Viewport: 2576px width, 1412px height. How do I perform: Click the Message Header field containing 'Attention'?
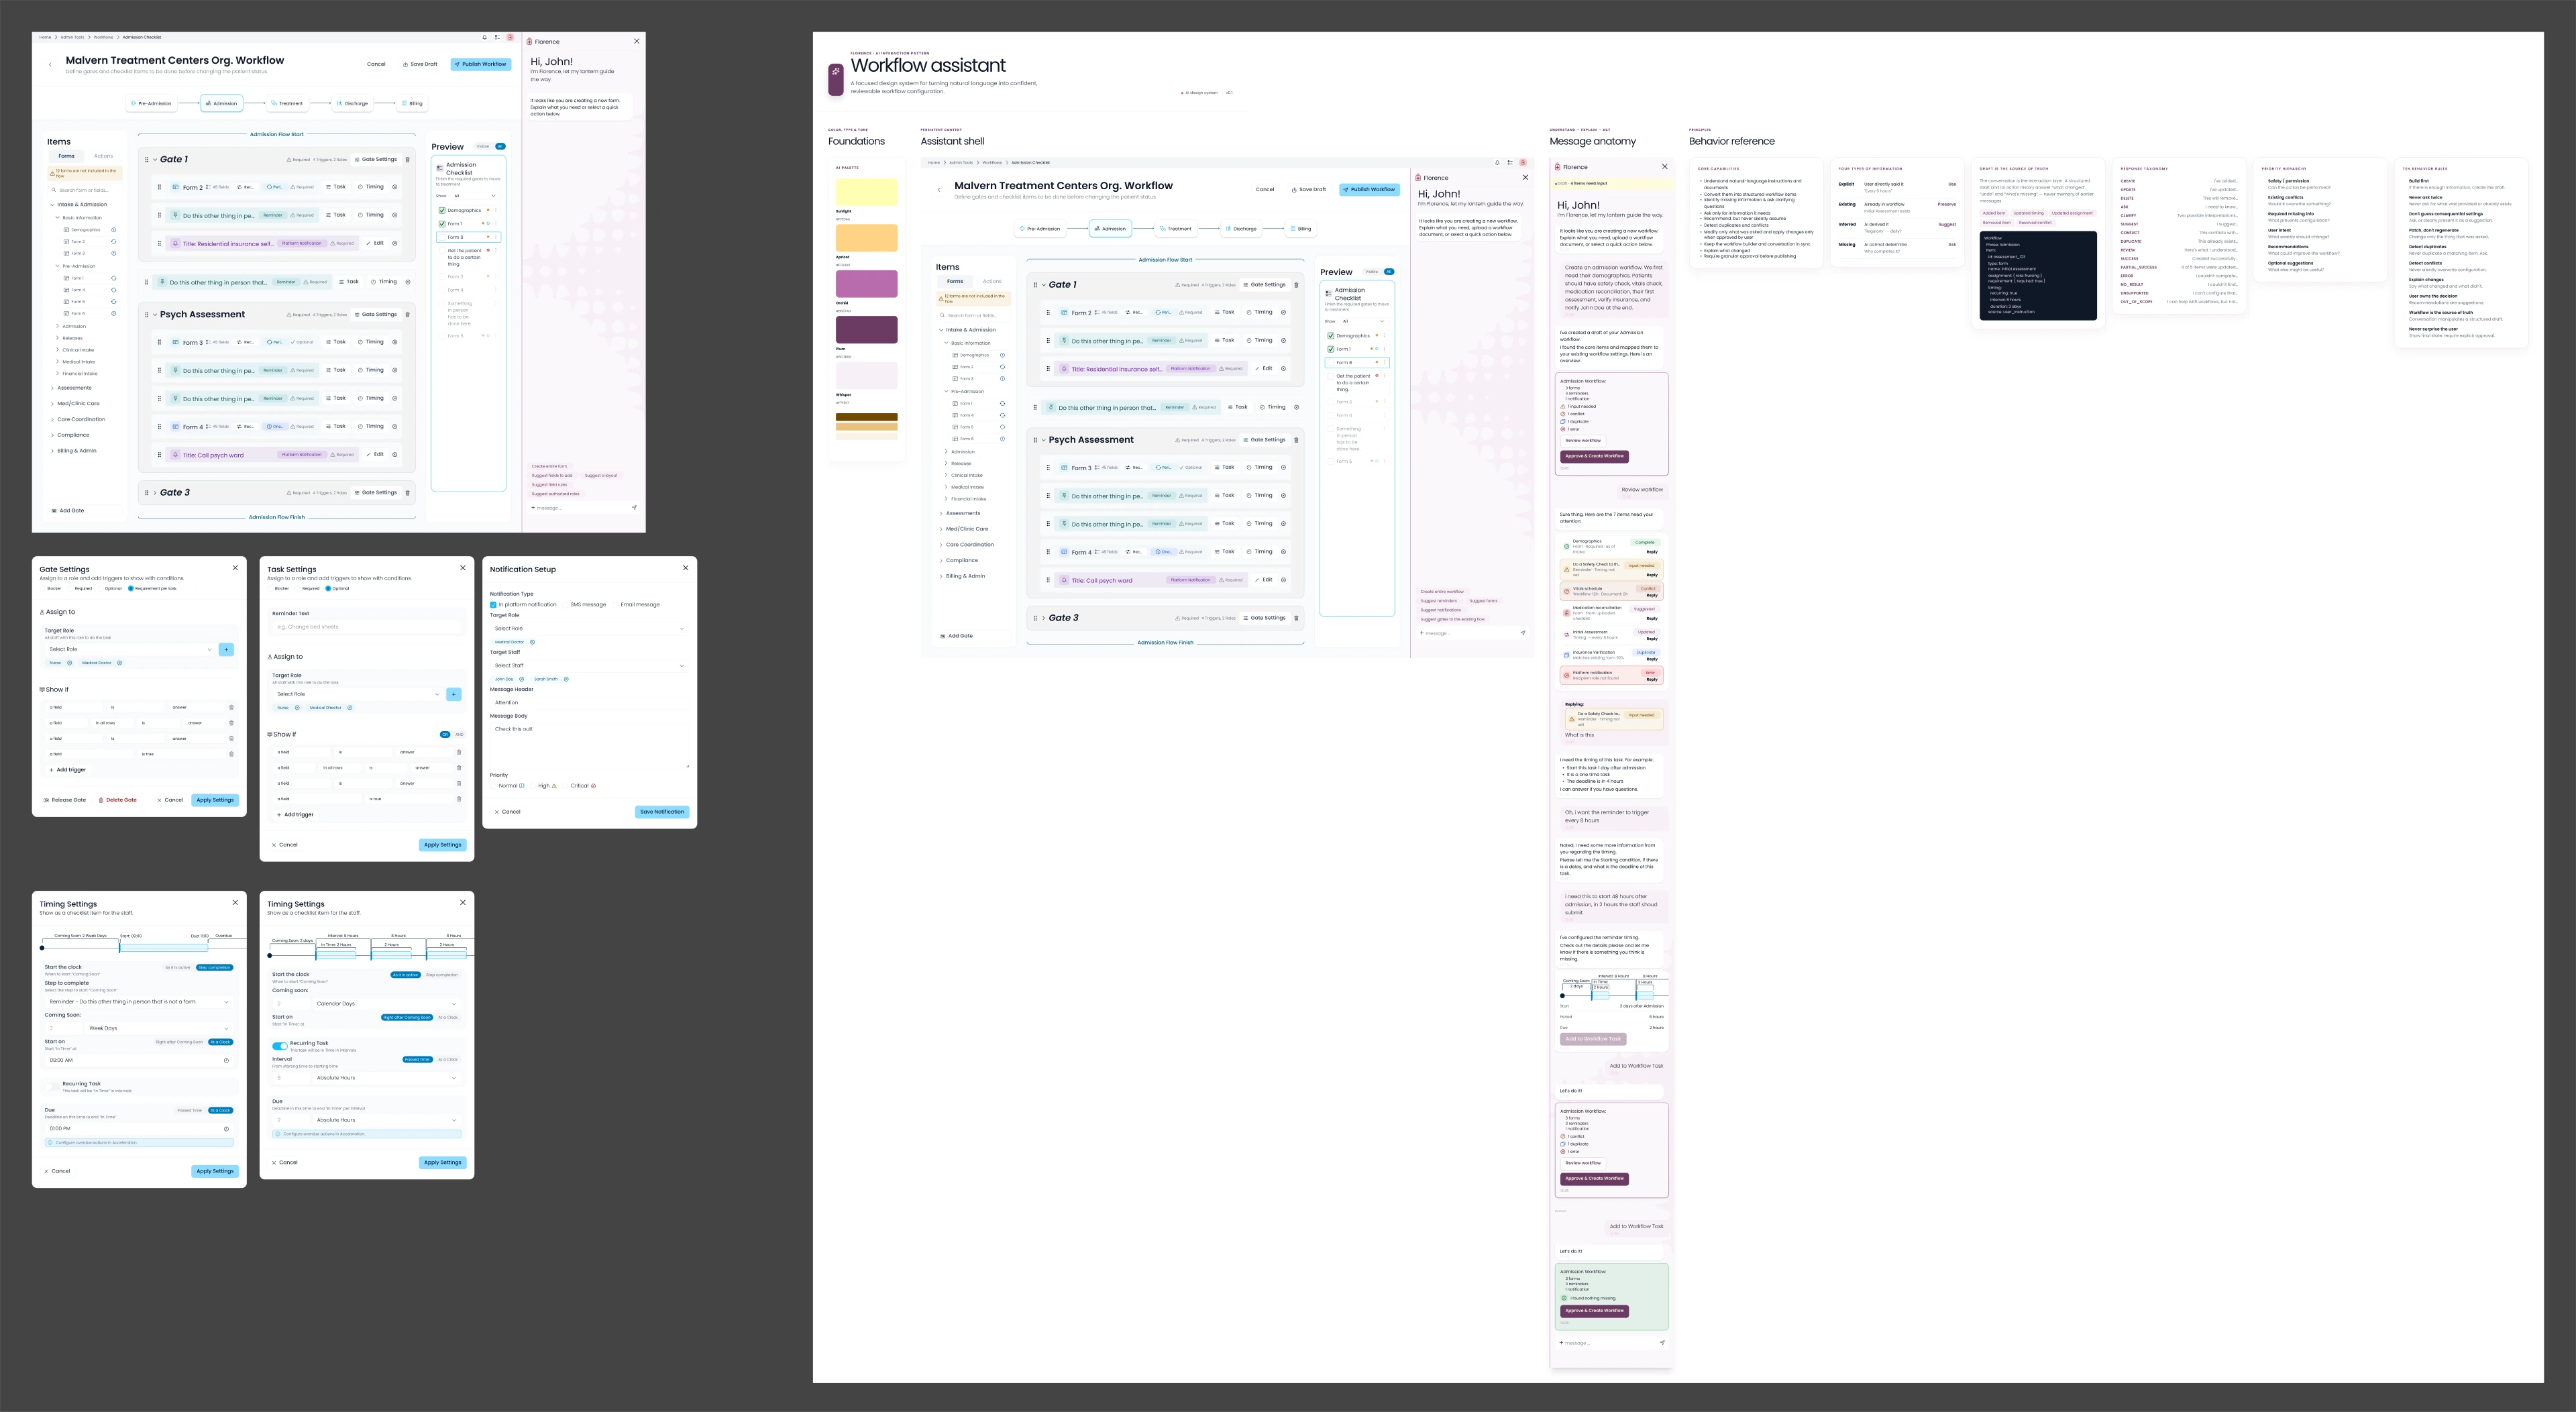pos(589,702)
